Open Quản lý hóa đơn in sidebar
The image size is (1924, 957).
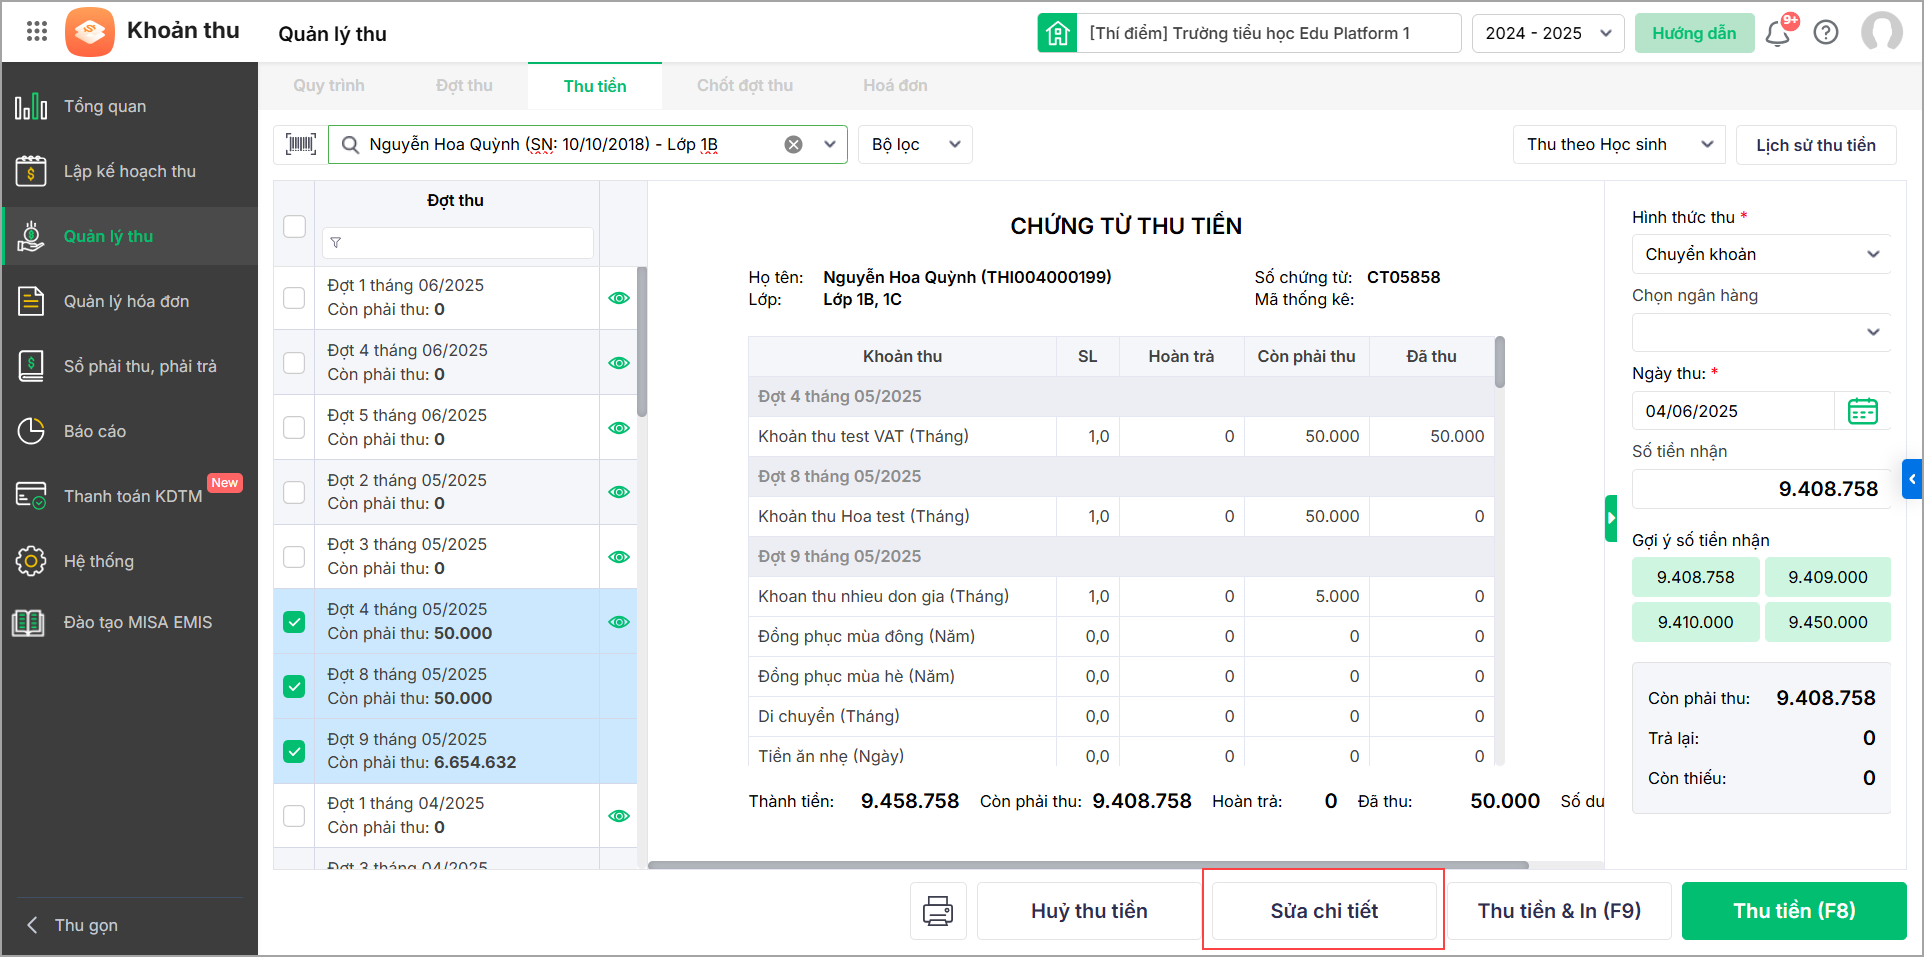coord(130,301)
